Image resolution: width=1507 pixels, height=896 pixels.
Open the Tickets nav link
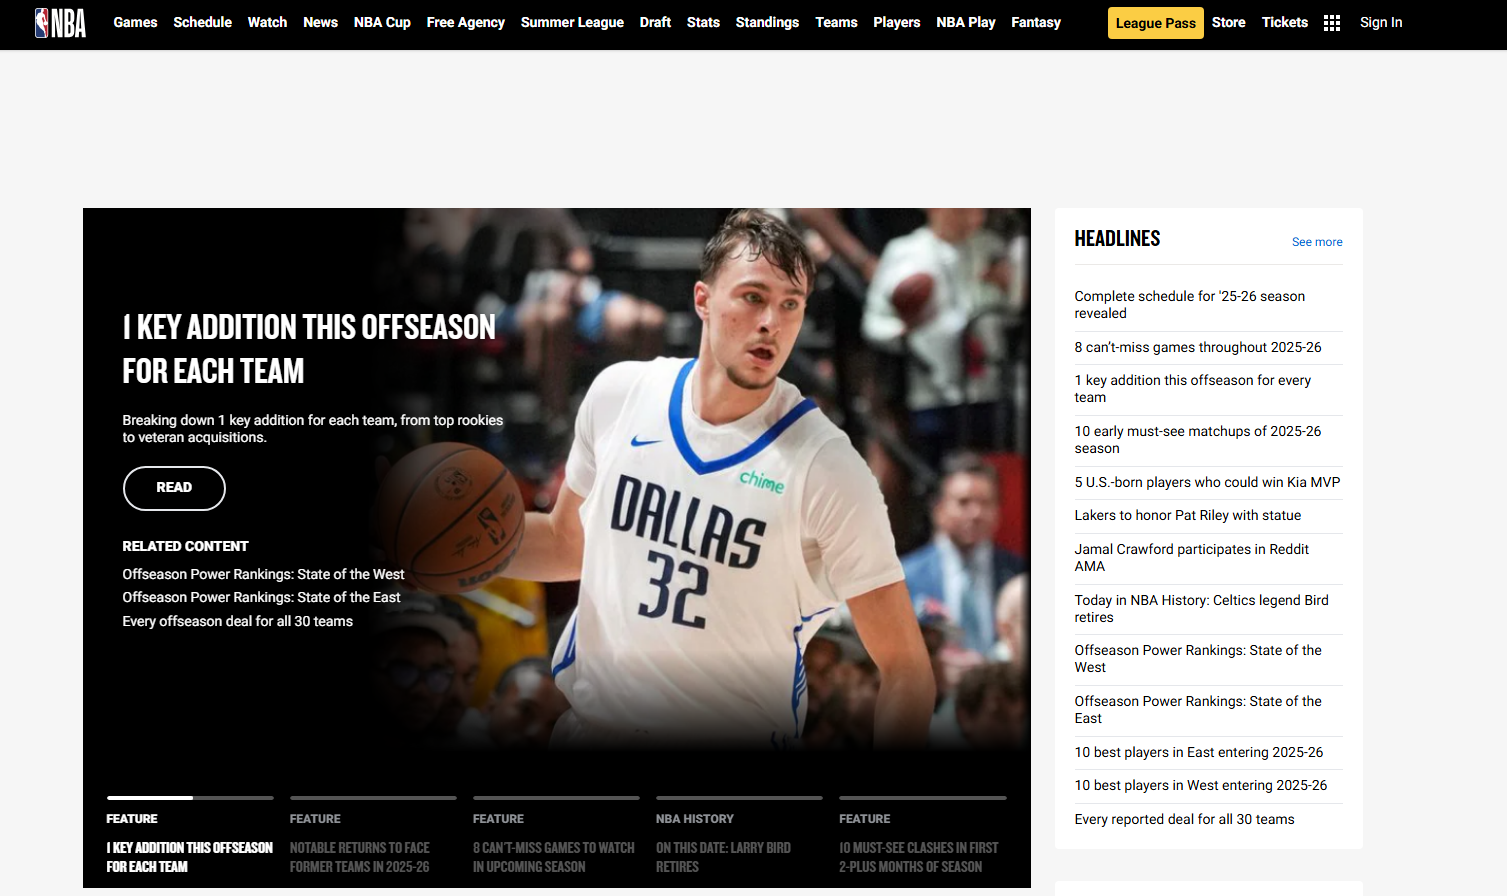pos(1285,22)
